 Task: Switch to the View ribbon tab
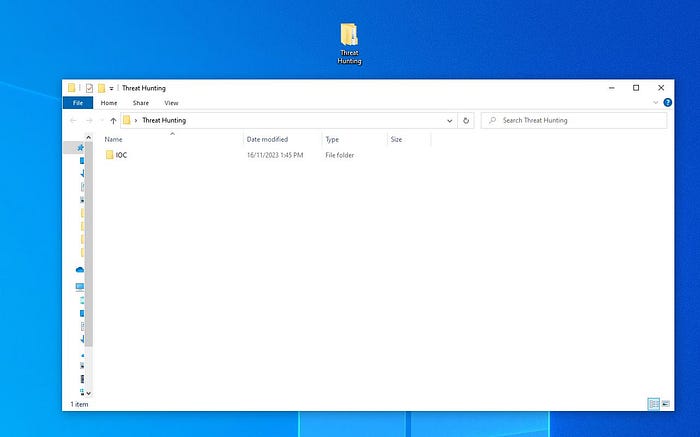point(171,103)
